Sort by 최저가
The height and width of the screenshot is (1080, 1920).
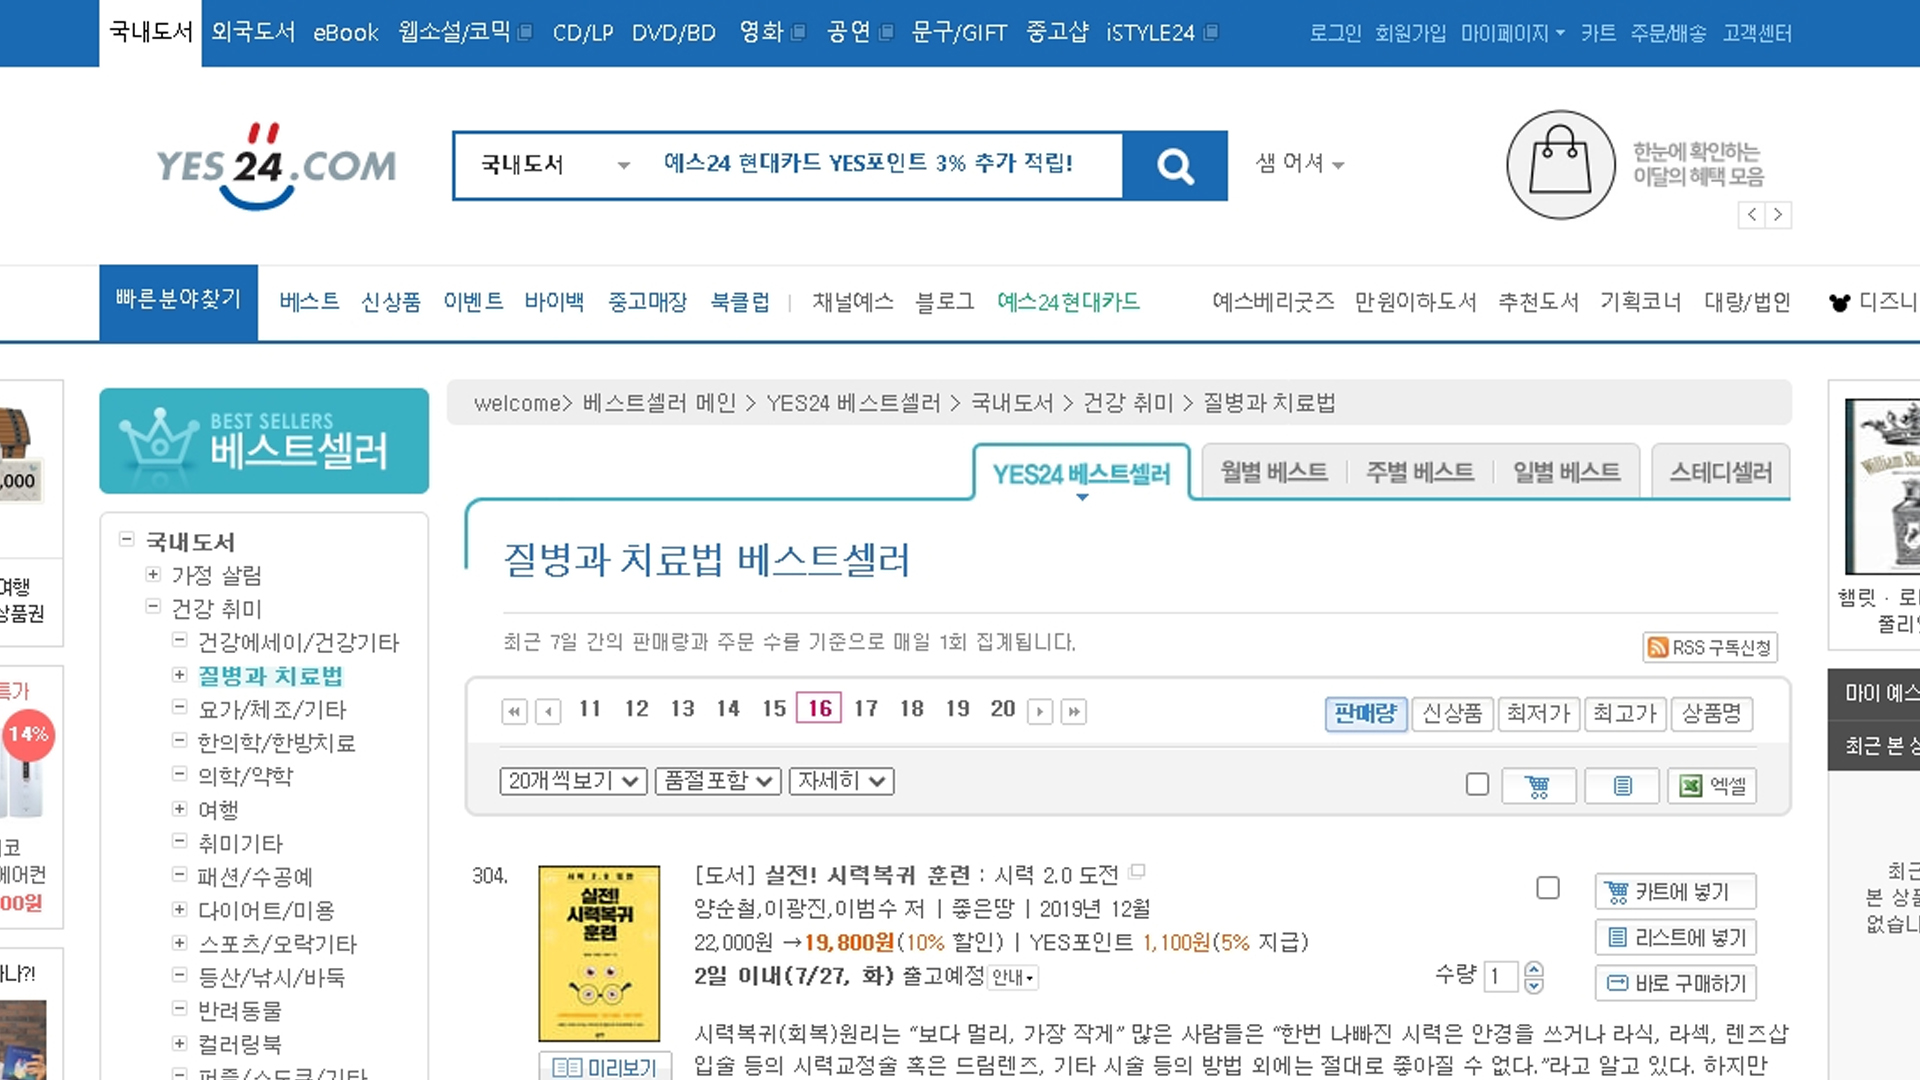[1539, 713]
